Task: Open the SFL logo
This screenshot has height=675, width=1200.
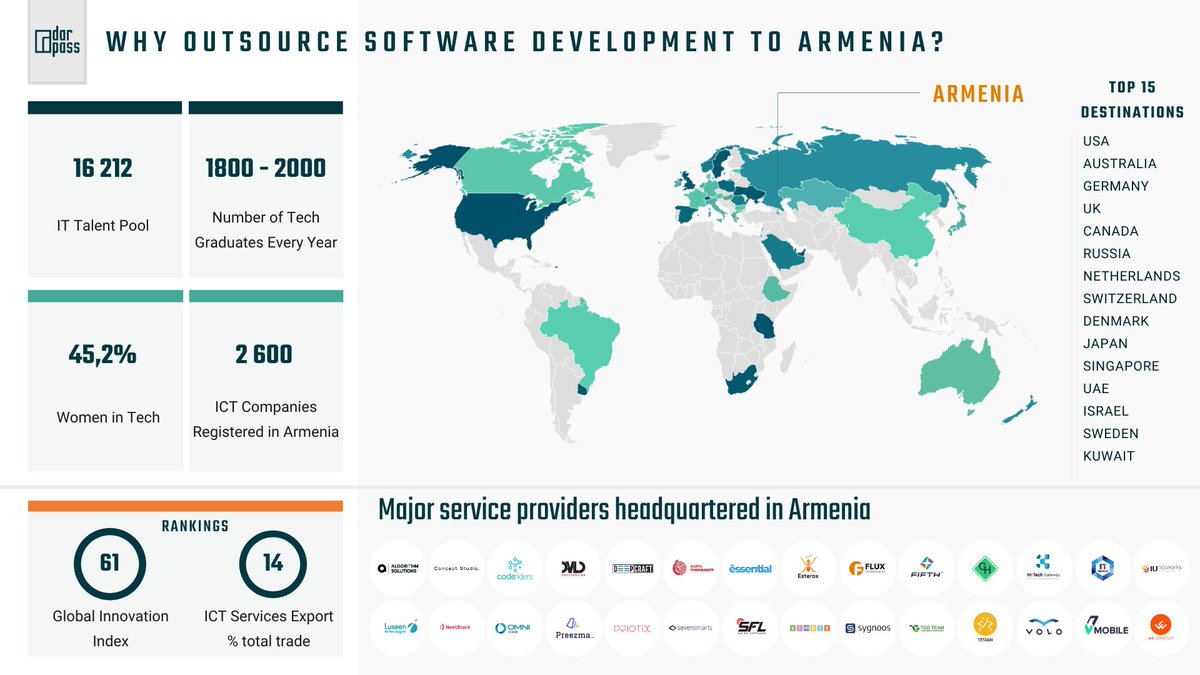Action: coord(751,628)
